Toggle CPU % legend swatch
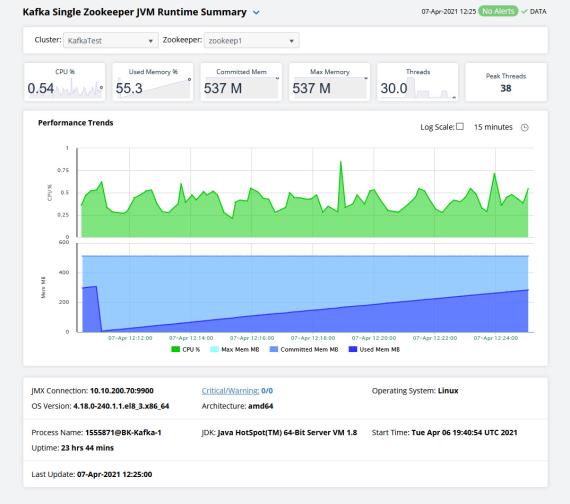 pyautogui.click(x=176, y=349)
